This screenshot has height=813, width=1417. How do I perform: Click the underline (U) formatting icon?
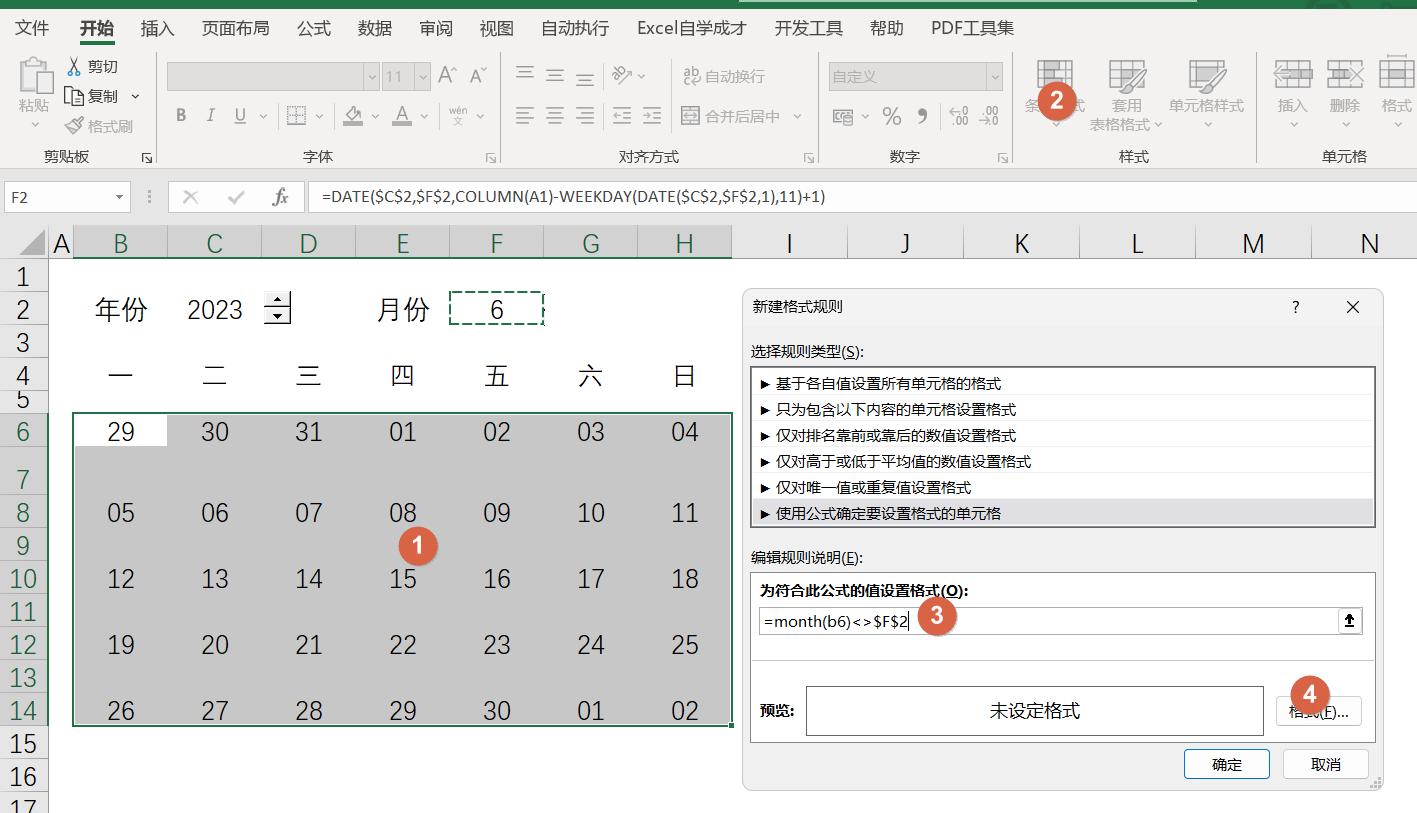tap(237, 115)
